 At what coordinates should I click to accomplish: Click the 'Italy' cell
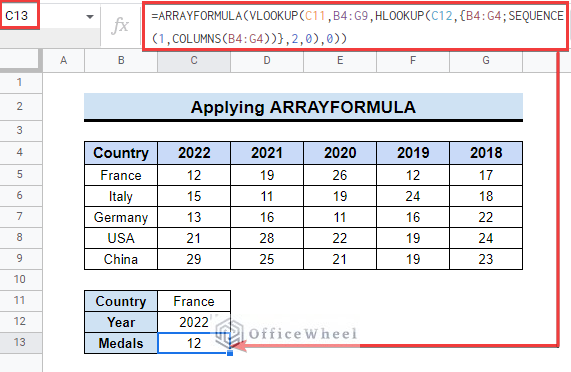coord(121,197)
